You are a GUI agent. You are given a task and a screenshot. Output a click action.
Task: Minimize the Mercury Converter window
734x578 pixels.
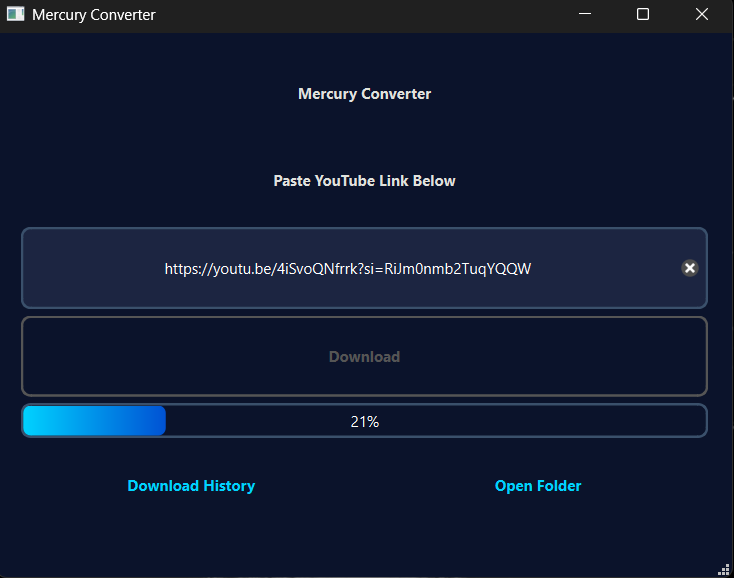[585, 14]
